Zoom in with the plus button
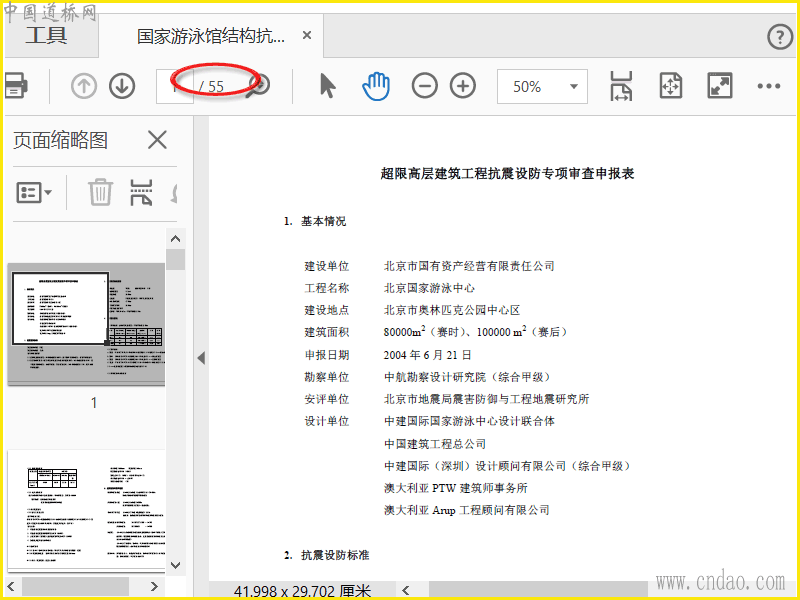800x600 pixels. 463,86
